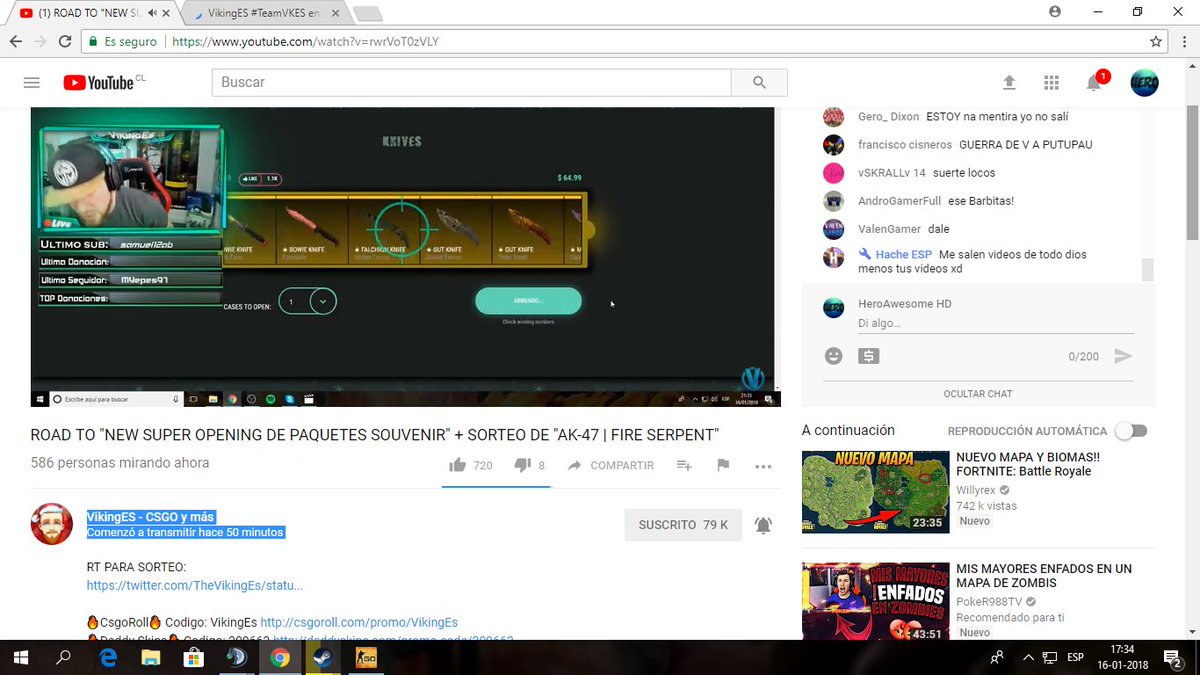The height and width of the screenshot is (675, 1200).
Task: Click chat user AndroGamerFull
Action: (x=900, y=201)
